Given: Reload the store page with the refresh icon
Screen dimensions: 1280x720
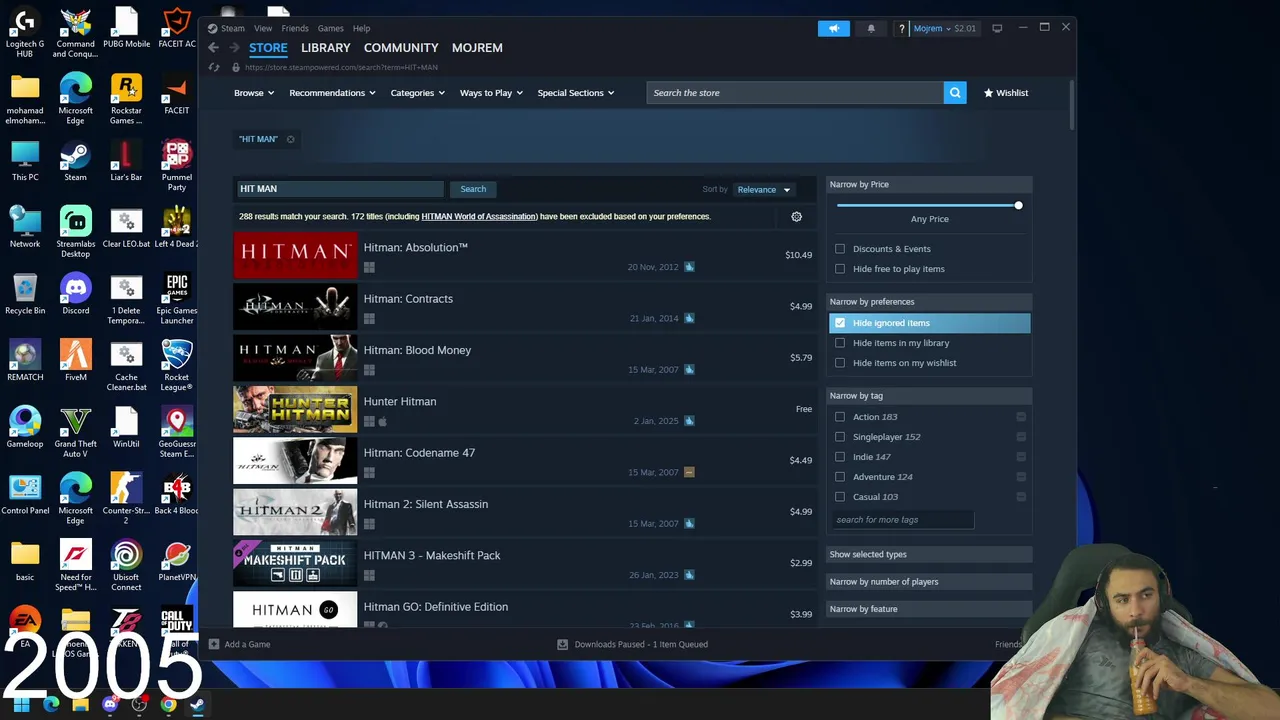Looking at the screenshot, I should pyautogui.click(x=214, y=67).
